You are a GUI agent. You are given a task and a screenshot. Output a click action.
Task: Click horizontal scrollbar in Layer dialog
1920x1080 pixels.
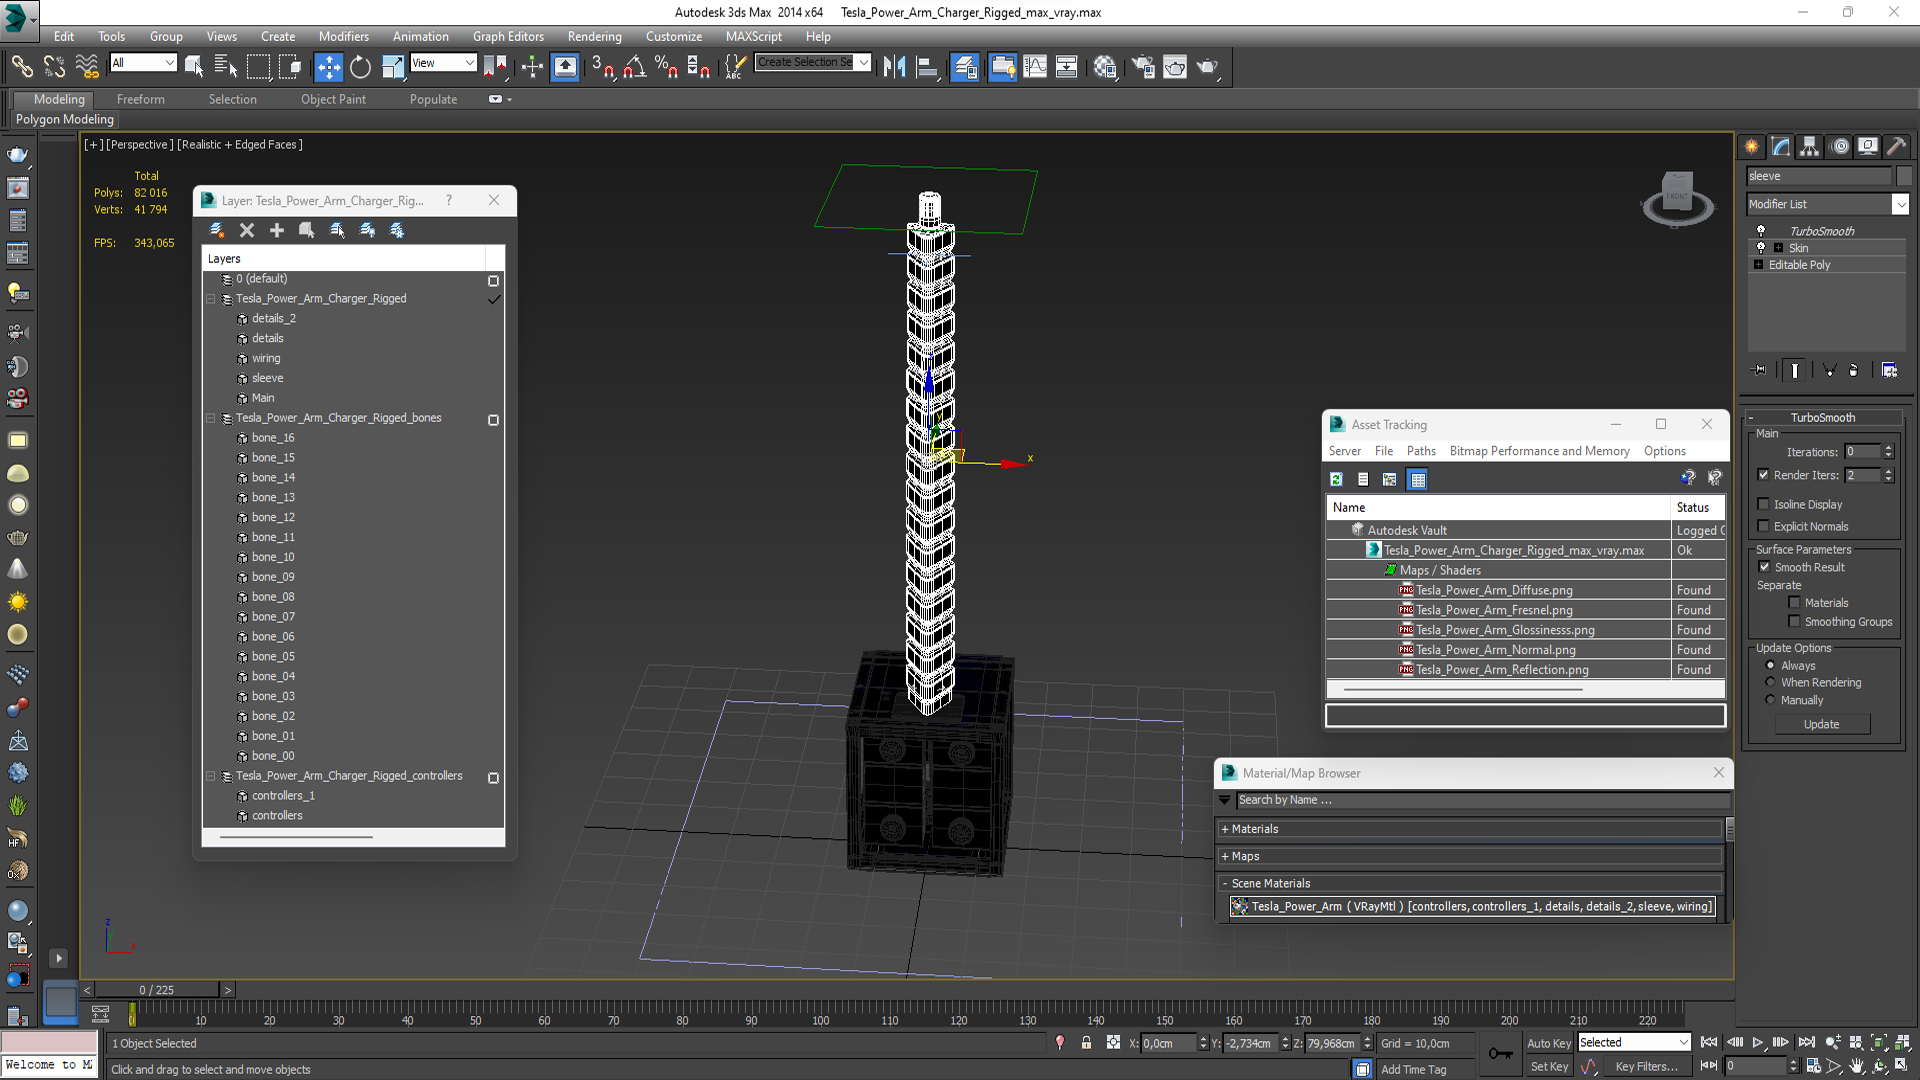pyautogui.click(x=296, y=836)
